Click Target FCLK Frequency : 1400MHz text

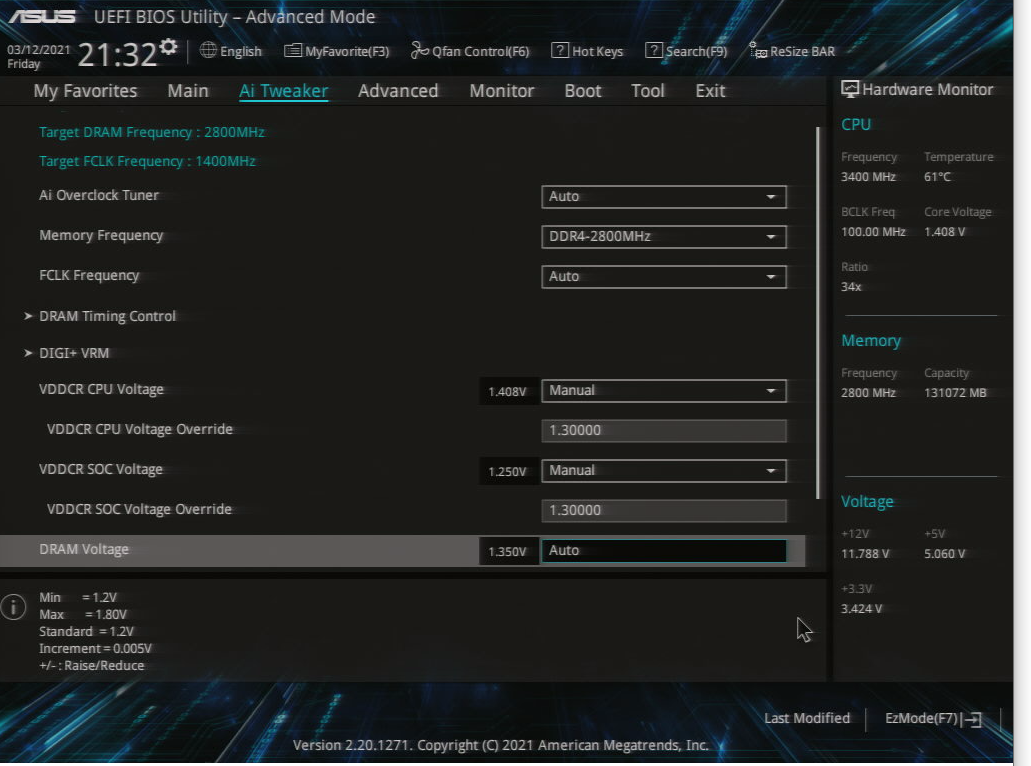click(147, 161)
